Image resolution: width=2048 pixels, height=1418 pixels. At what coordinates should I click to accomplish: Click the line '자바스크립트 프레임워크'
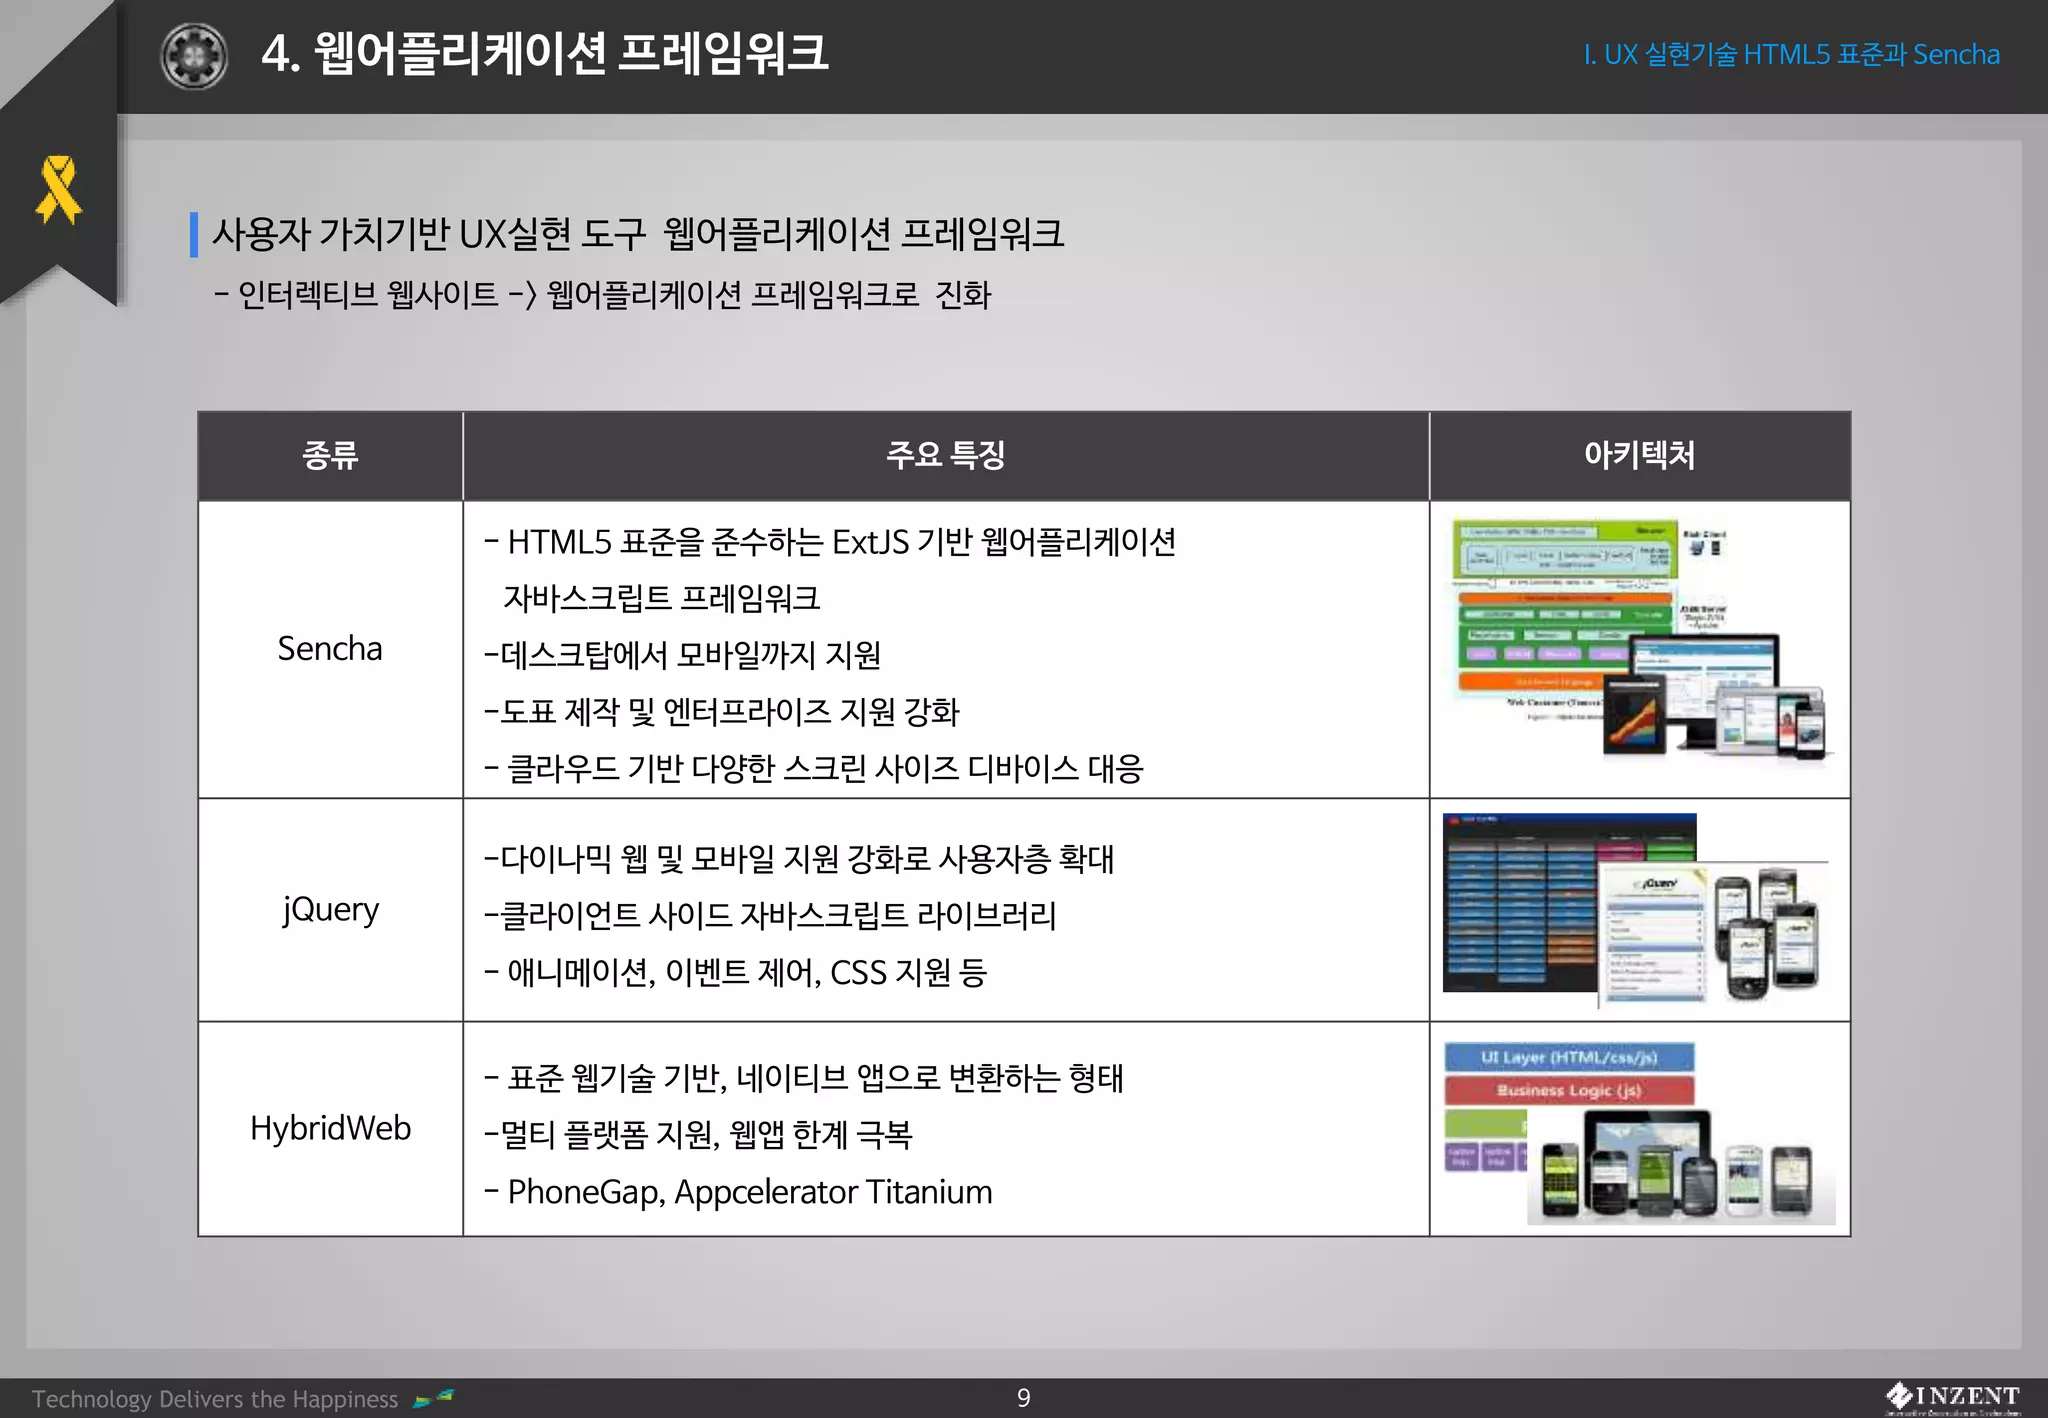click(x=661, y=598)
